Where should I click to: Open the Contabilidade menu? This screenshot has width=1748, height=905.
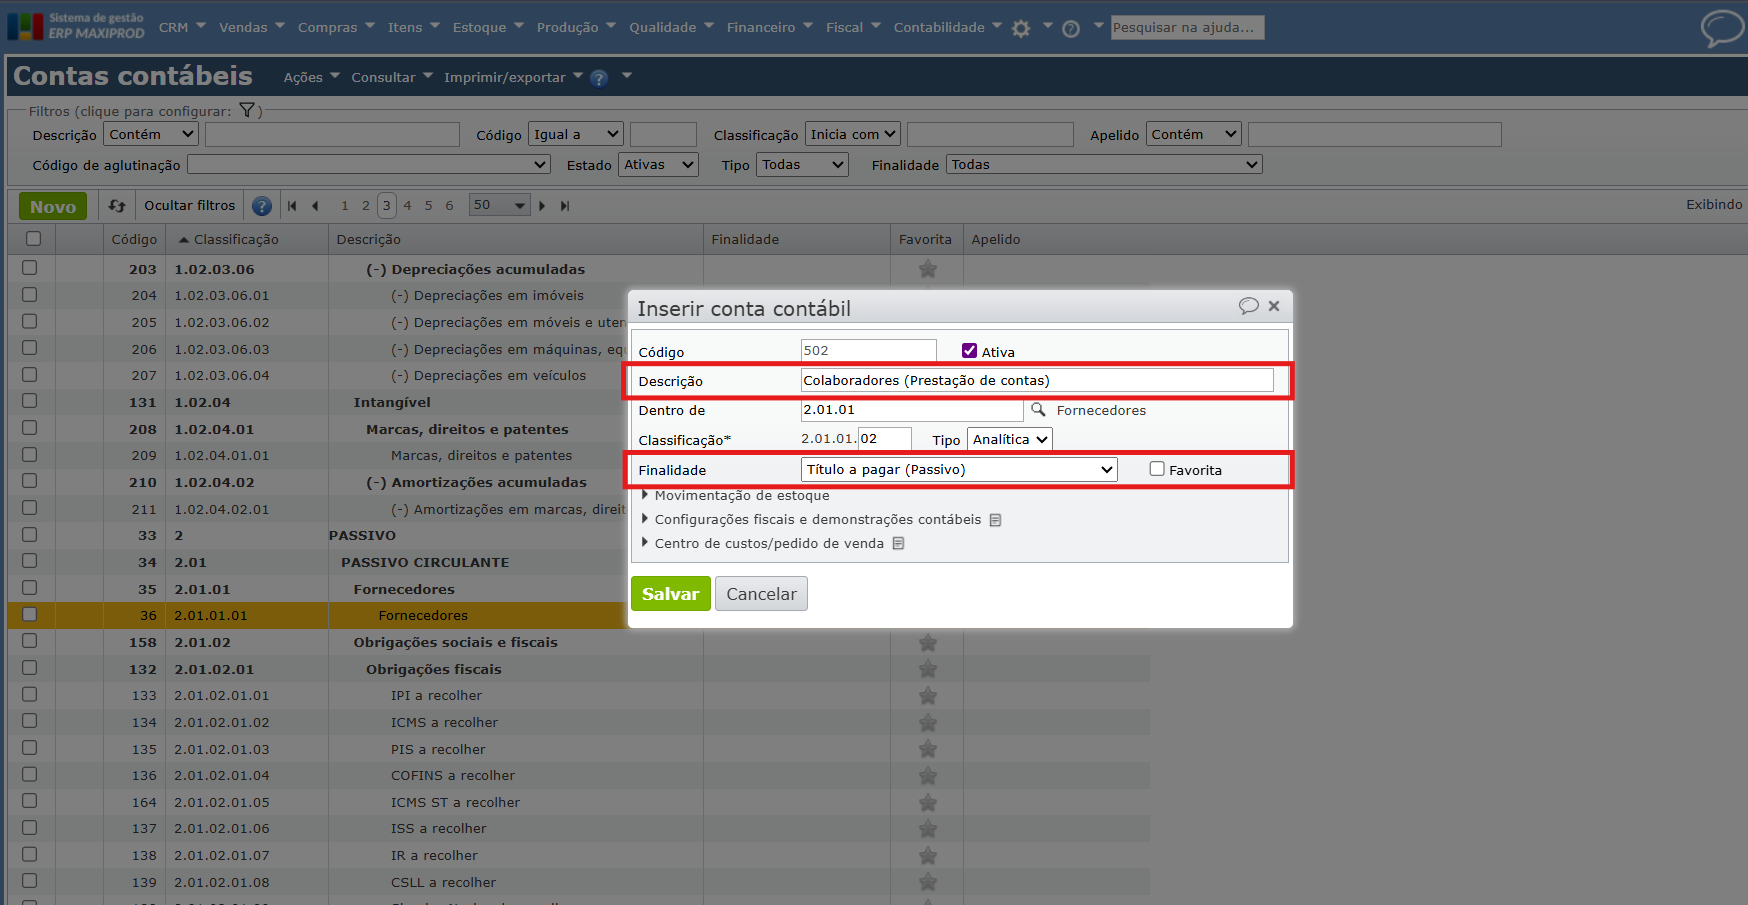(948, 28)
